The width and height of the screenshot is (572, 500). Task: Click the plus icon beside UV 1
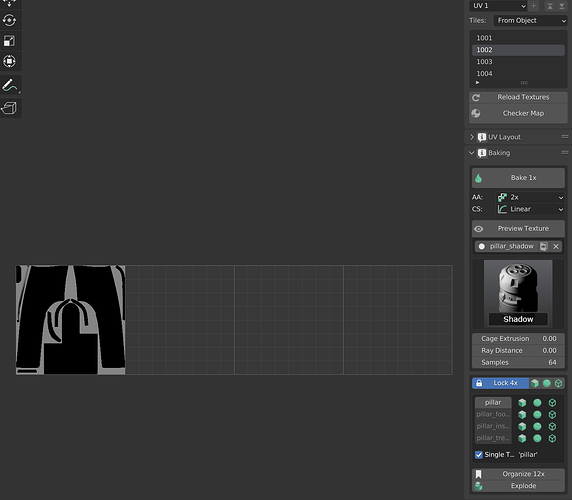533,6
